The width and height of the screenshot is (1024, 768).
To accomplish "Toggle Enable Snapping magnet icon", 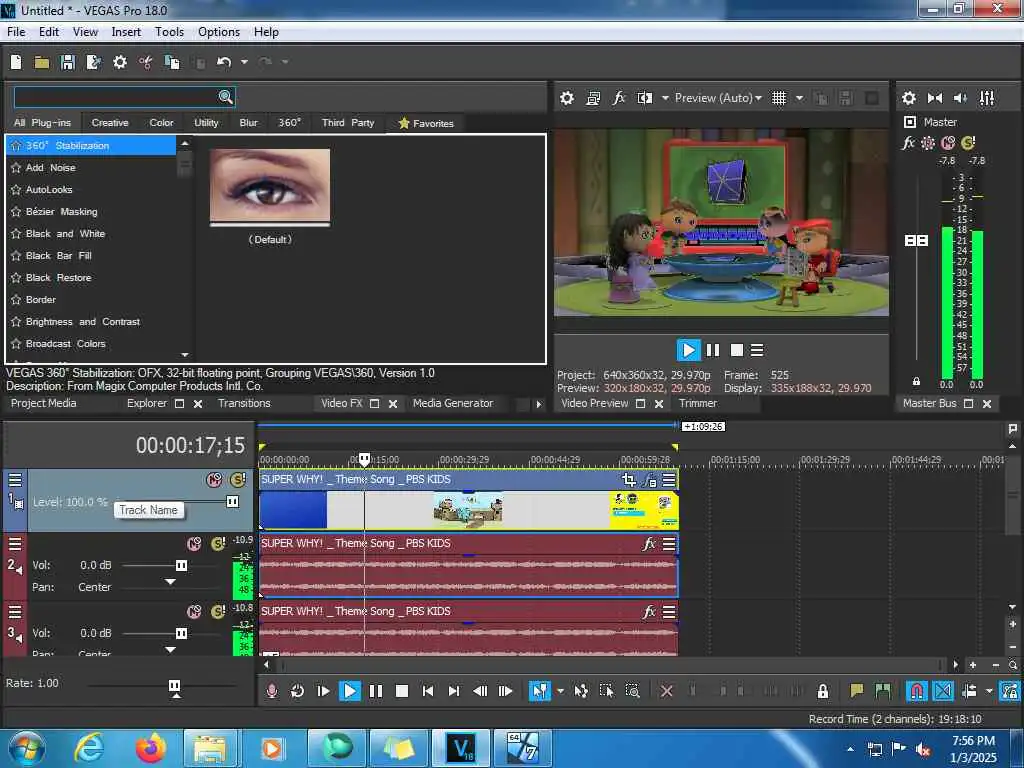I will (x=916, y=691).
